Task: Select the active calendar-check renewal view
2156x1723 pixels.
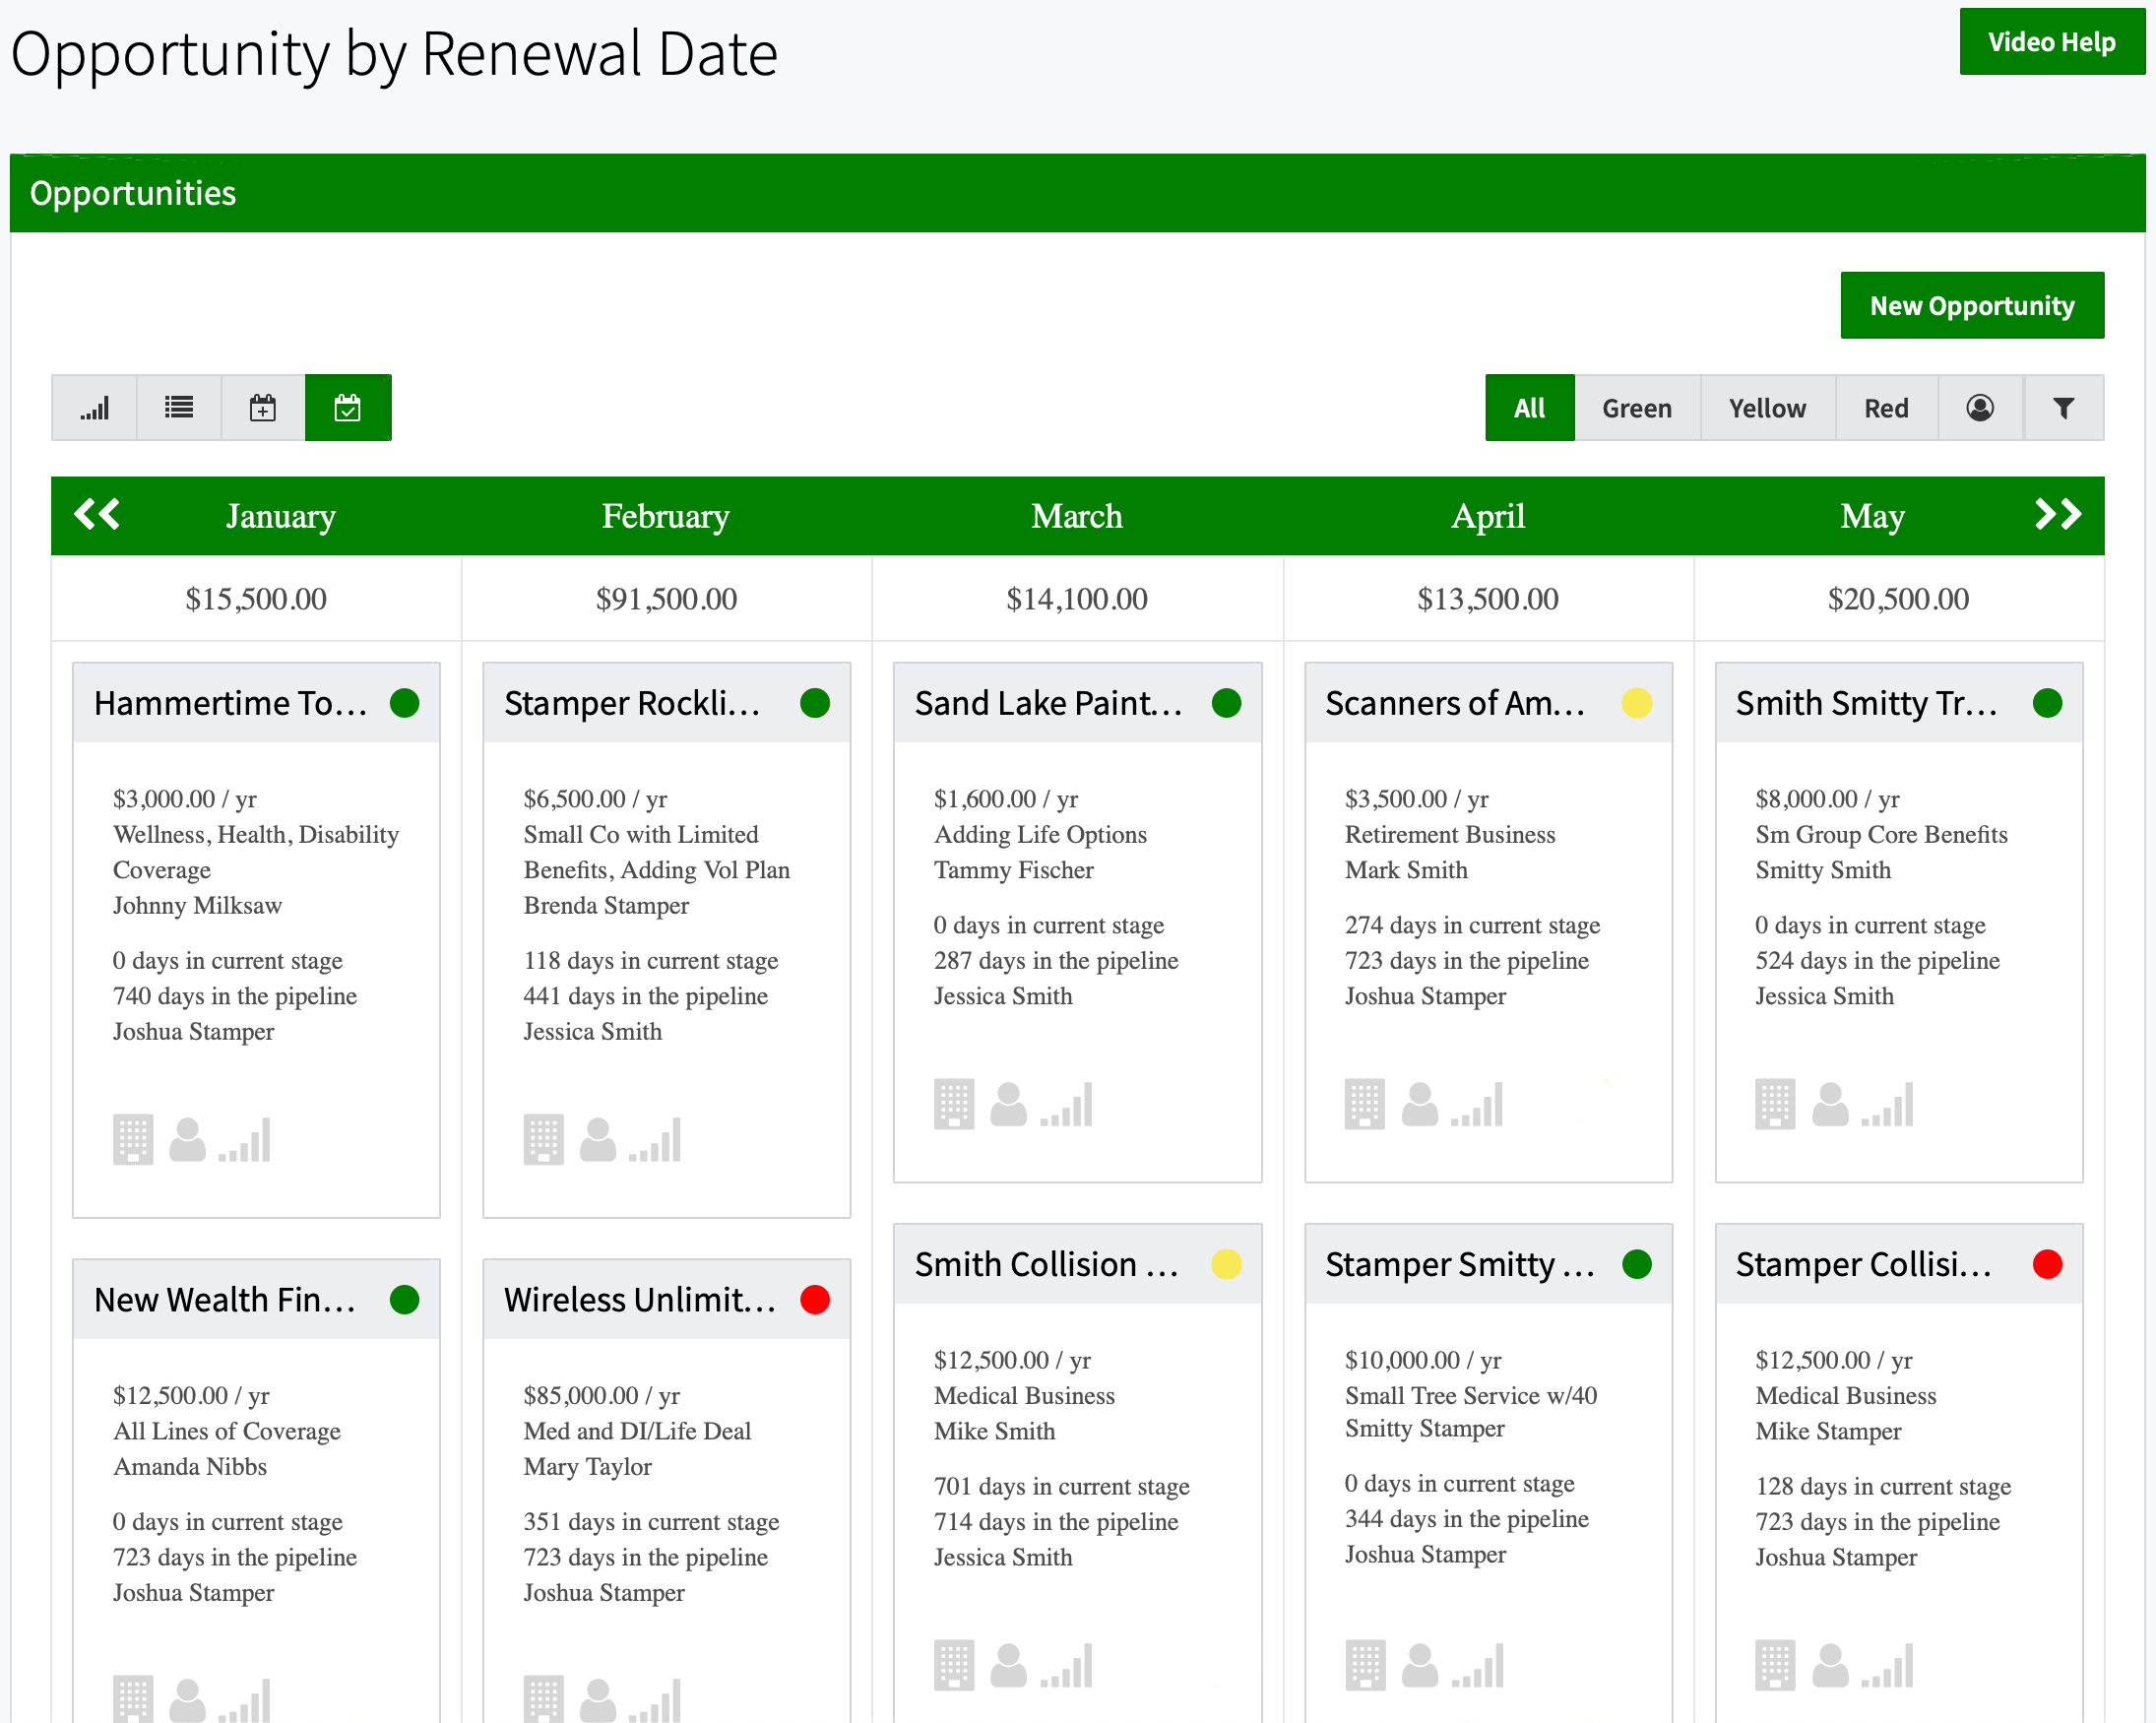Action: click(348, 408)
